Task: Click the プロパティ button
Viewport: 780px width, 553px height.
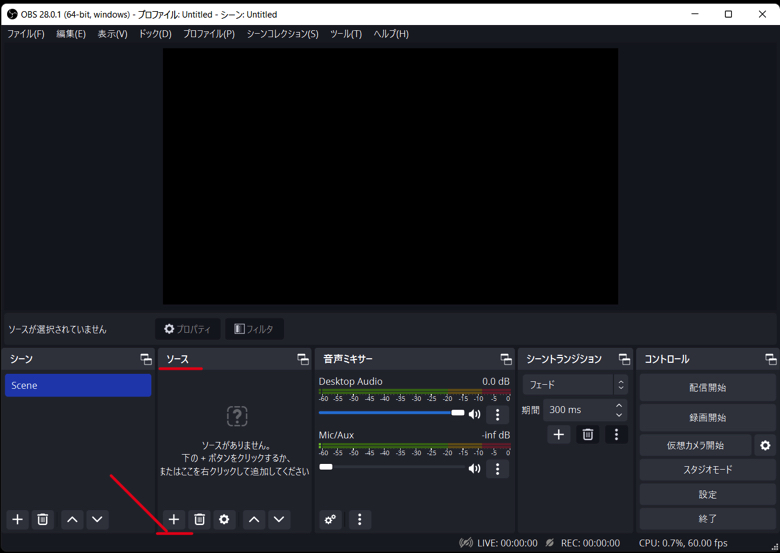Action: 188,329
